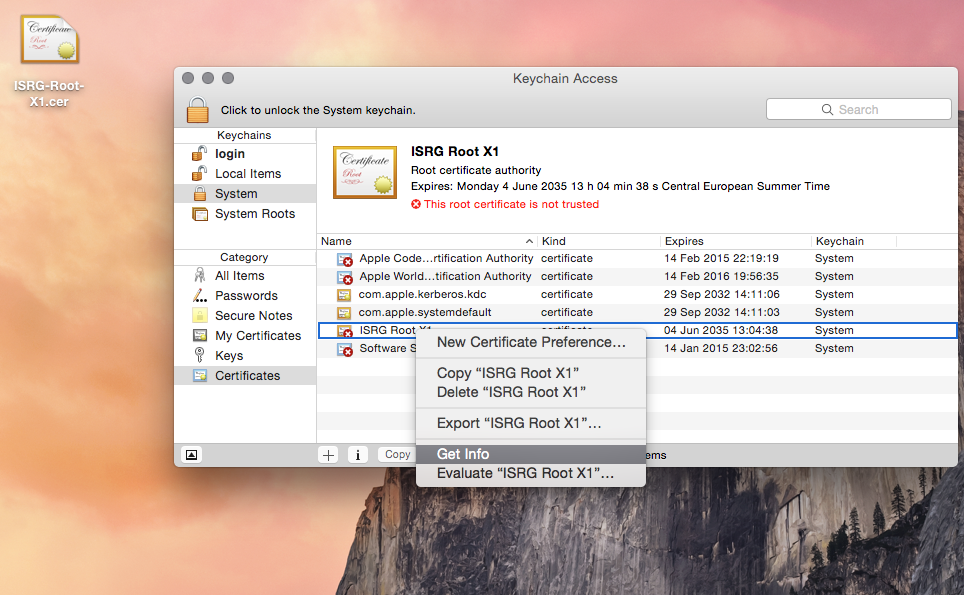This screenshot has width=964, height=595.
Task: Click the 29 Sep 2032 14:11:06 expiry cell
Action: point(722,294)
